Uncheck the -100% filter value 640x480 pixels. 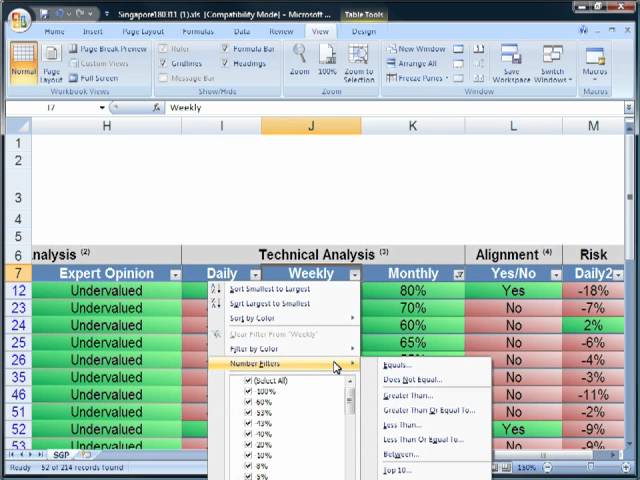(x=248, y=391)
